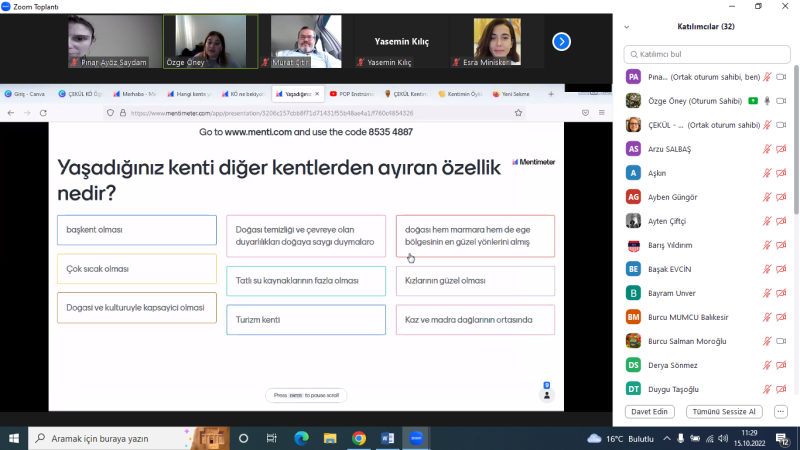Toggle muted microphone for Barış Yıldırım
800x450 pixels.
[x=767, y=245]
